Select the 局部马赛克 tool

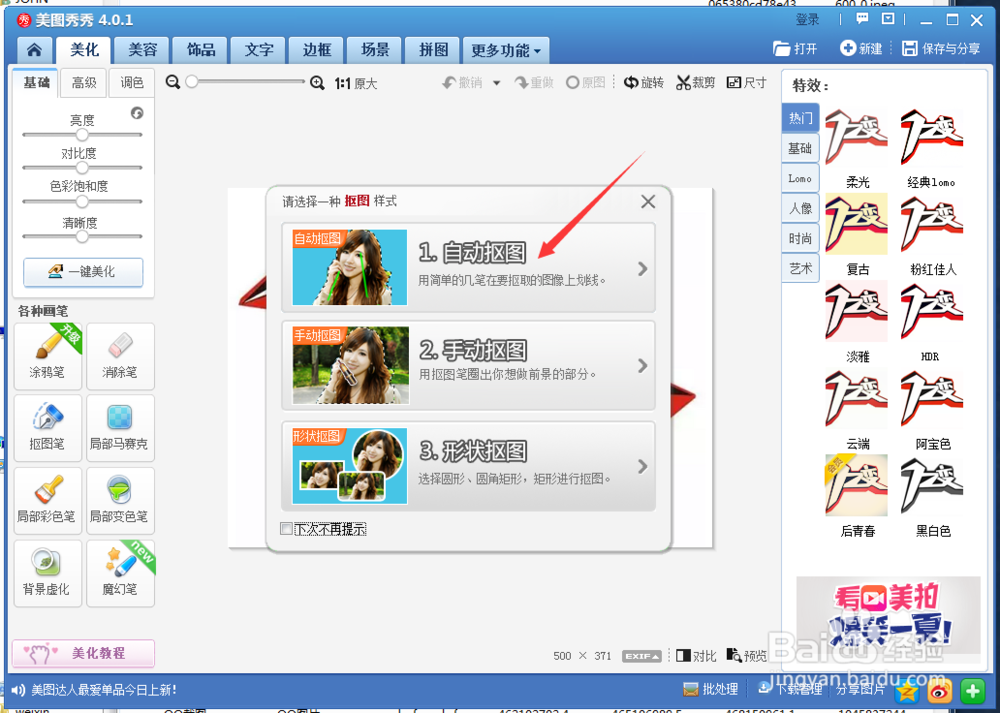coord(120,428)
